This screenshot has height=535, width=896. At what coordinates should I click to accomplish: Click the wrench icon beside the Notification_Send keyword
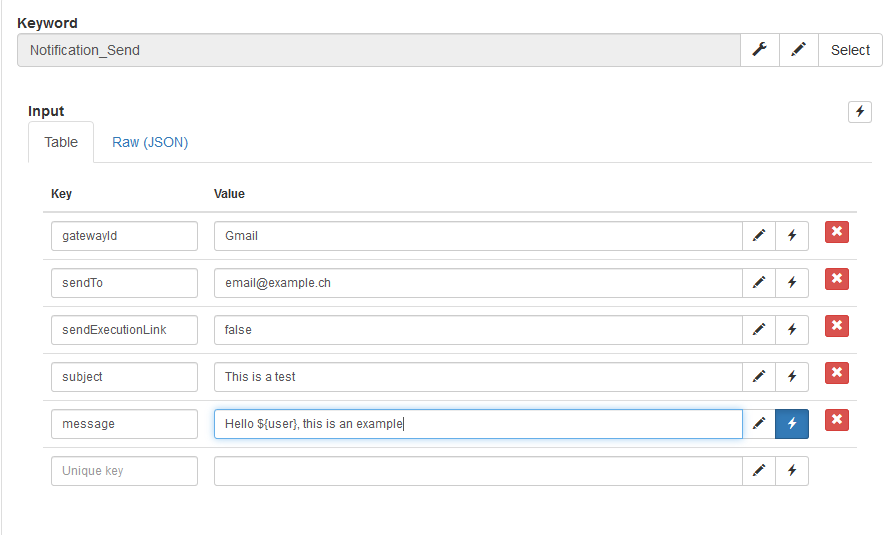tap(759, 50)
